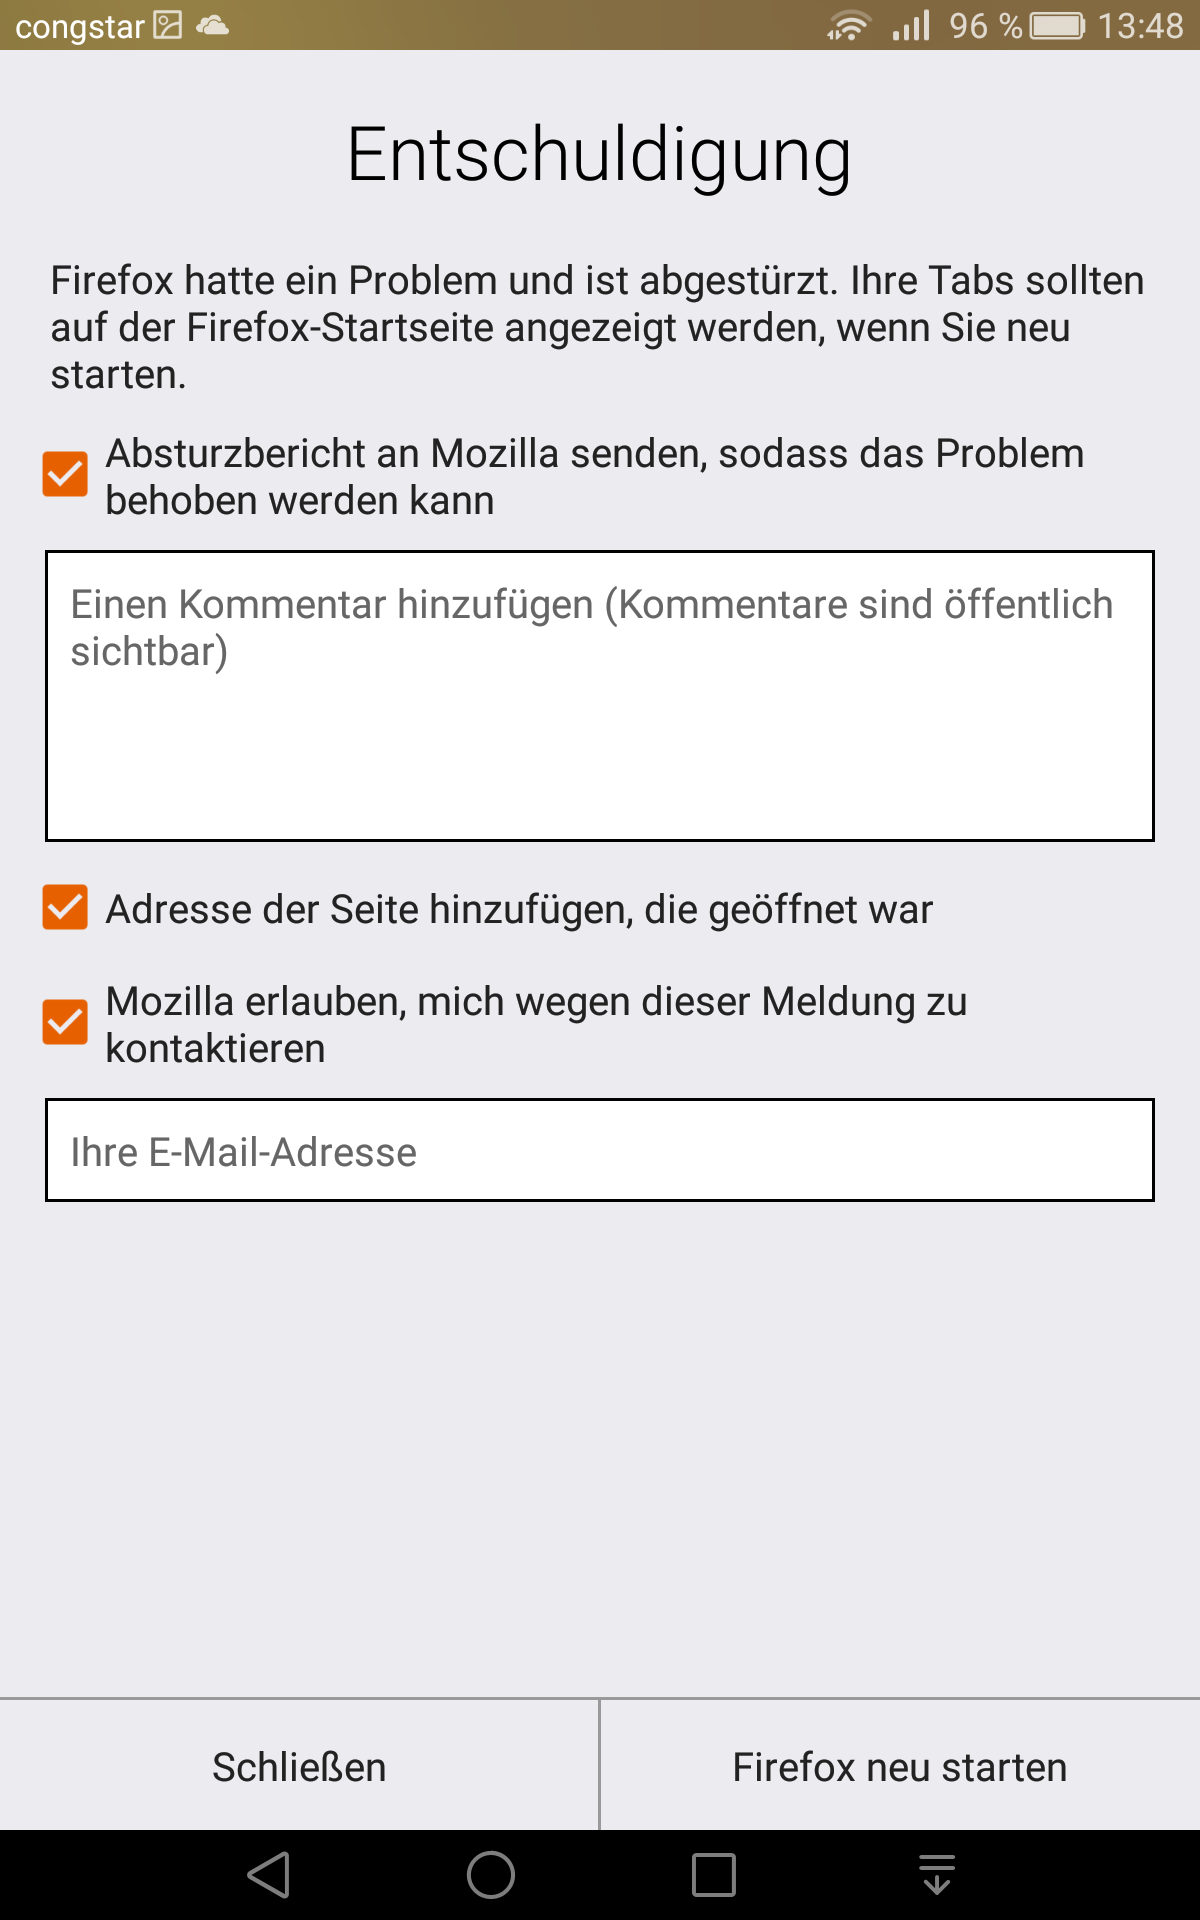Disable the allow Mozilla to contact me checkbox

pyautogui.click(x=65, y=1022)
